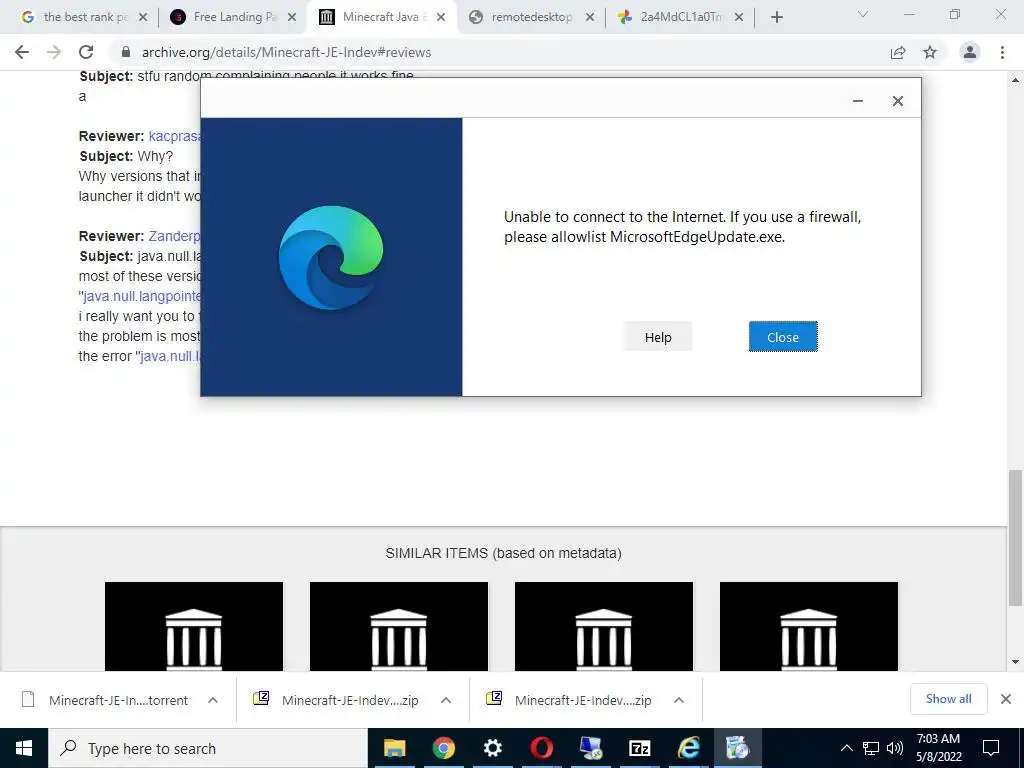Open the first similar item thumbnail

click(x=194, y=626)
